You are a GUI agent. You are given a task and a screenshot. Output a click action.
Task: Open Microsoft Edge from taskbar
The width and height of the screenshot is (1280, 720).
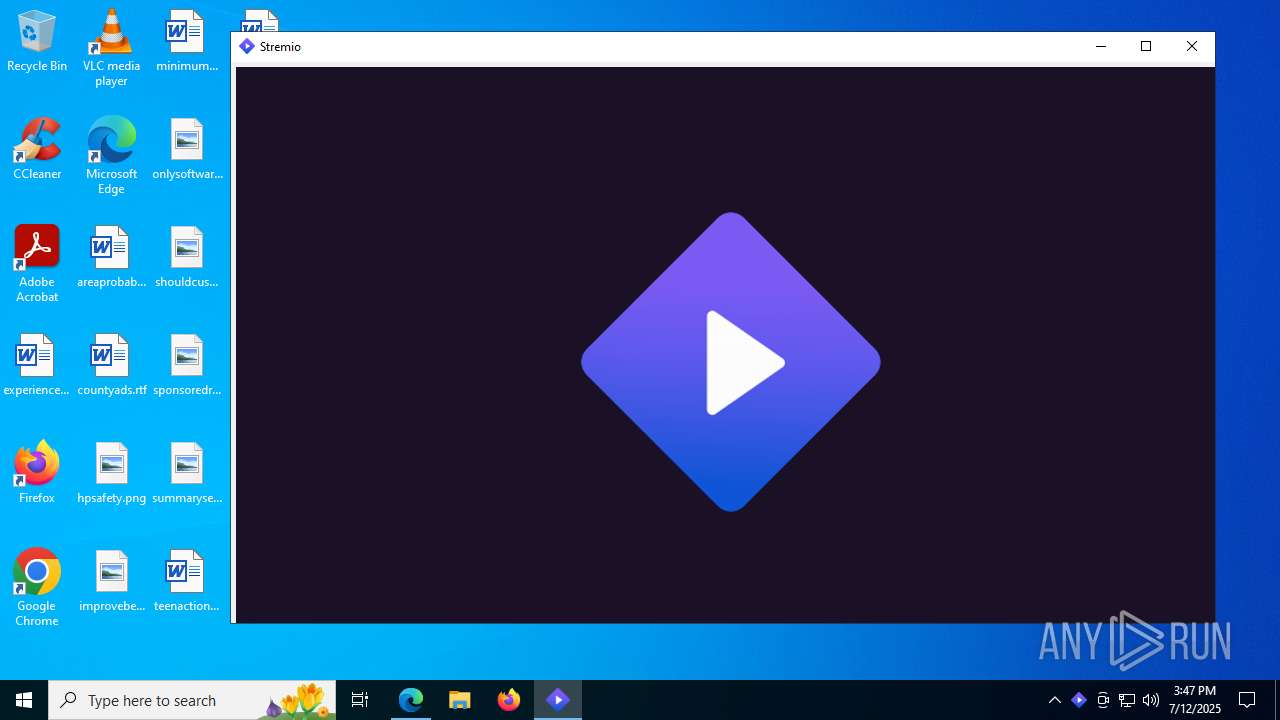pyautogui.click(x=411, y=700)
